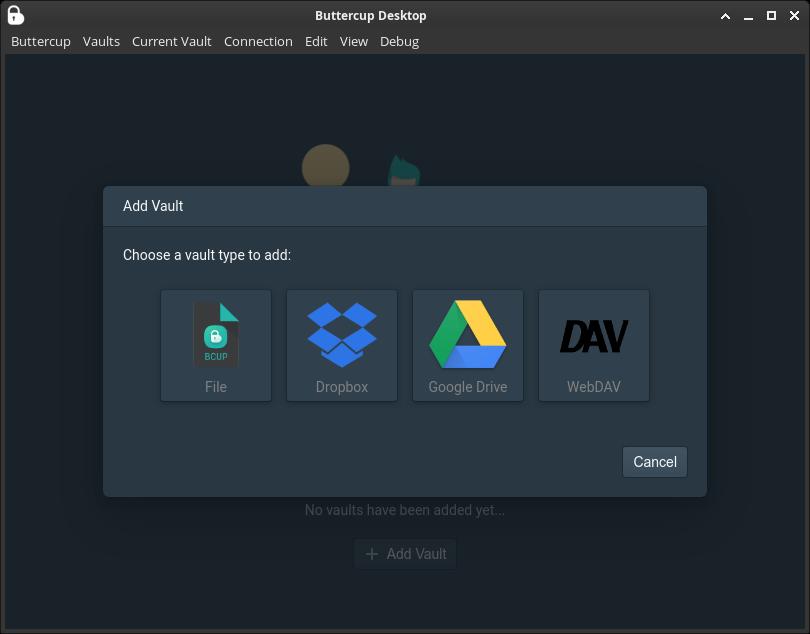The image size is (810, 634).
Task: Click the 'No vaults have been added yet...' text
Action: [x=405, y=510]
